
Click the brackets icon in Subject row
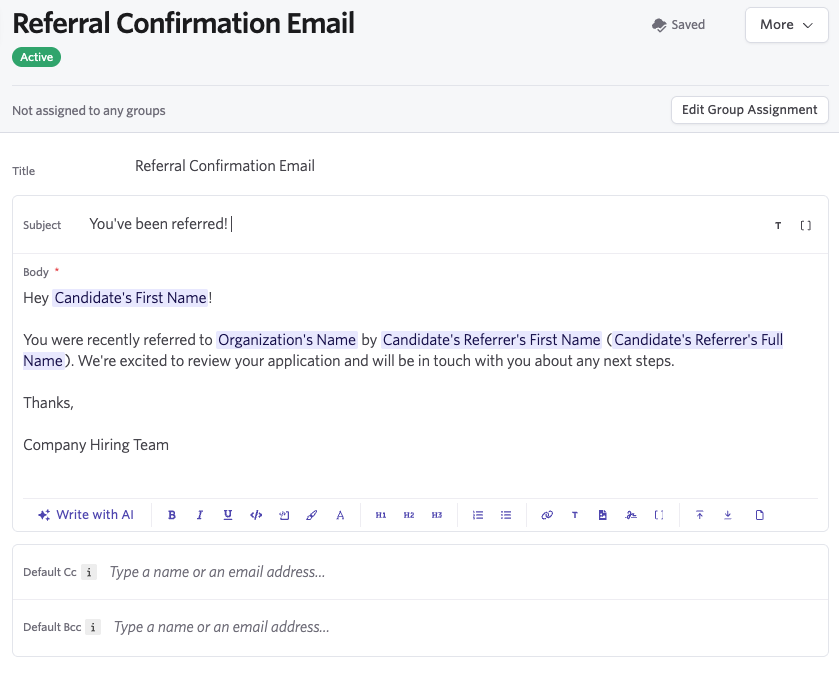(805, 226)
